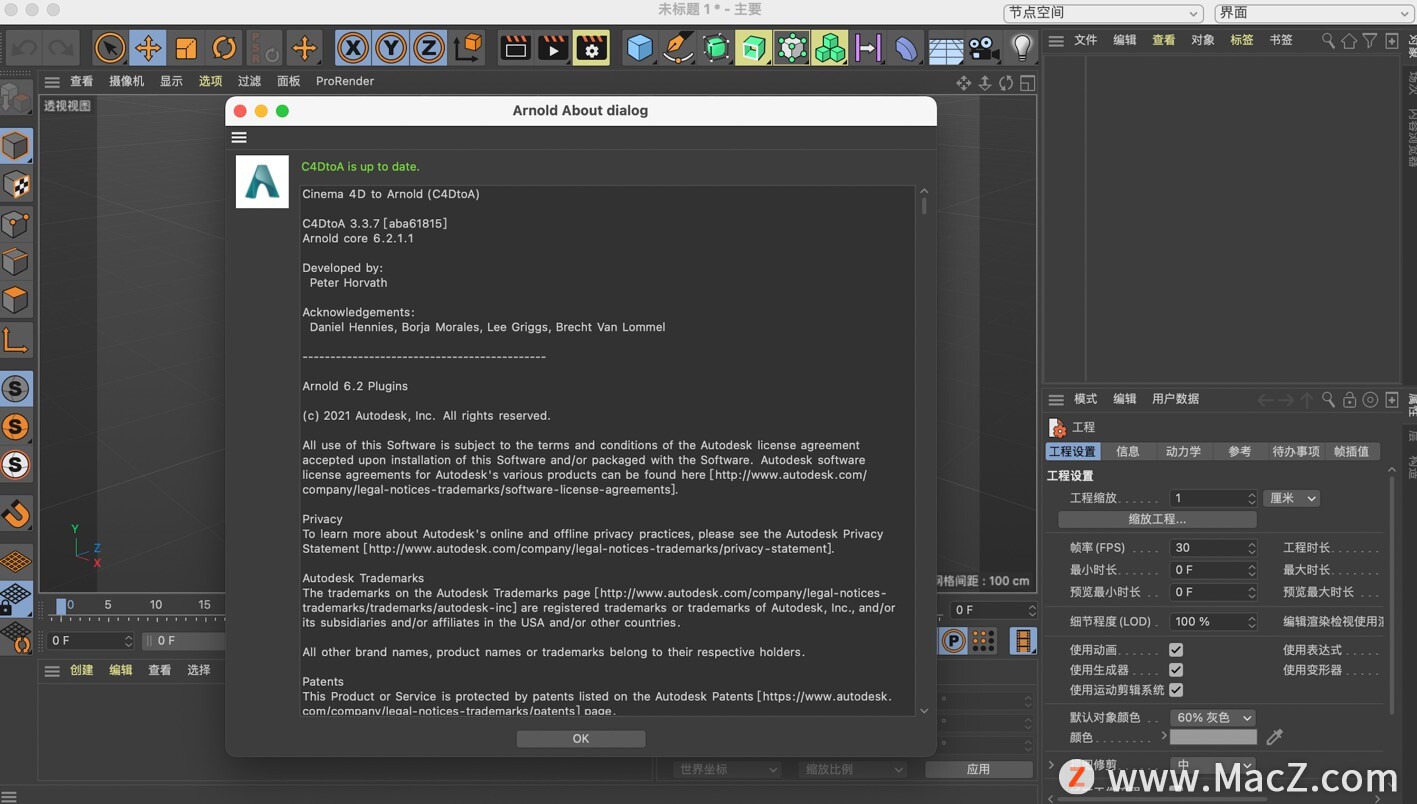Add a Floor environment object
1417x804 pixels.
click(945, 47)
